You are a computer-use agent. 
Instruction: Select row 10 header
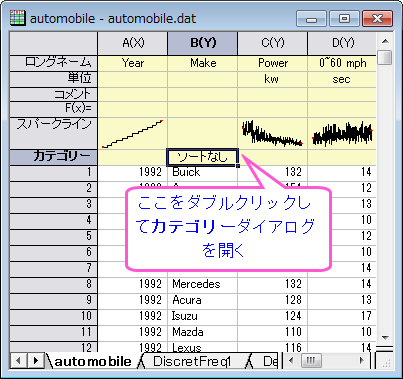[x=54, y=316]
